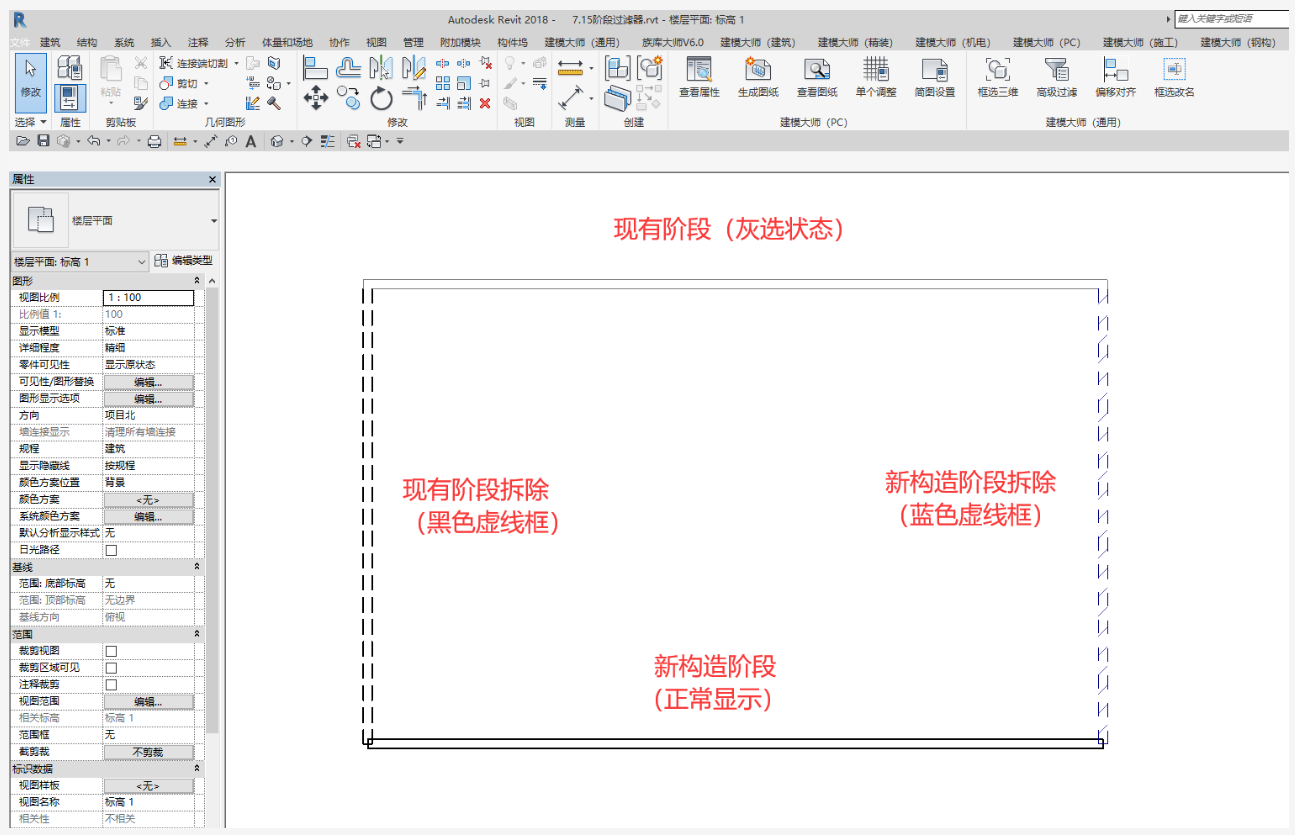Open 高级过滤 filter tool

1056,77
